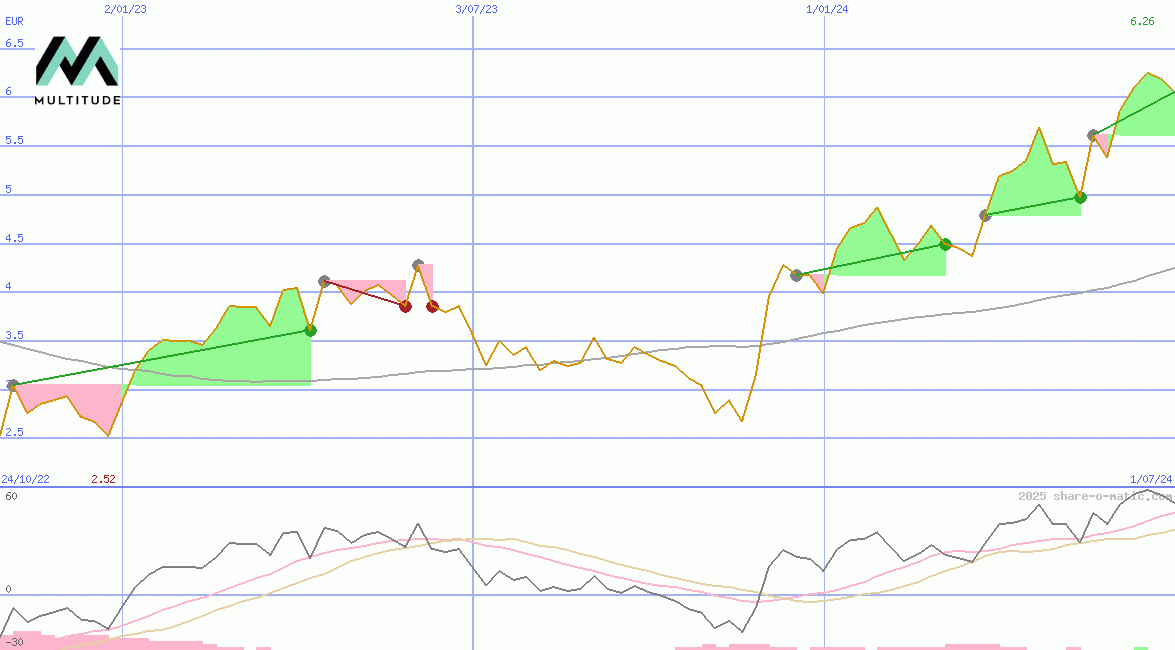Select the gray entry marker at chart start

click(12, 385)
